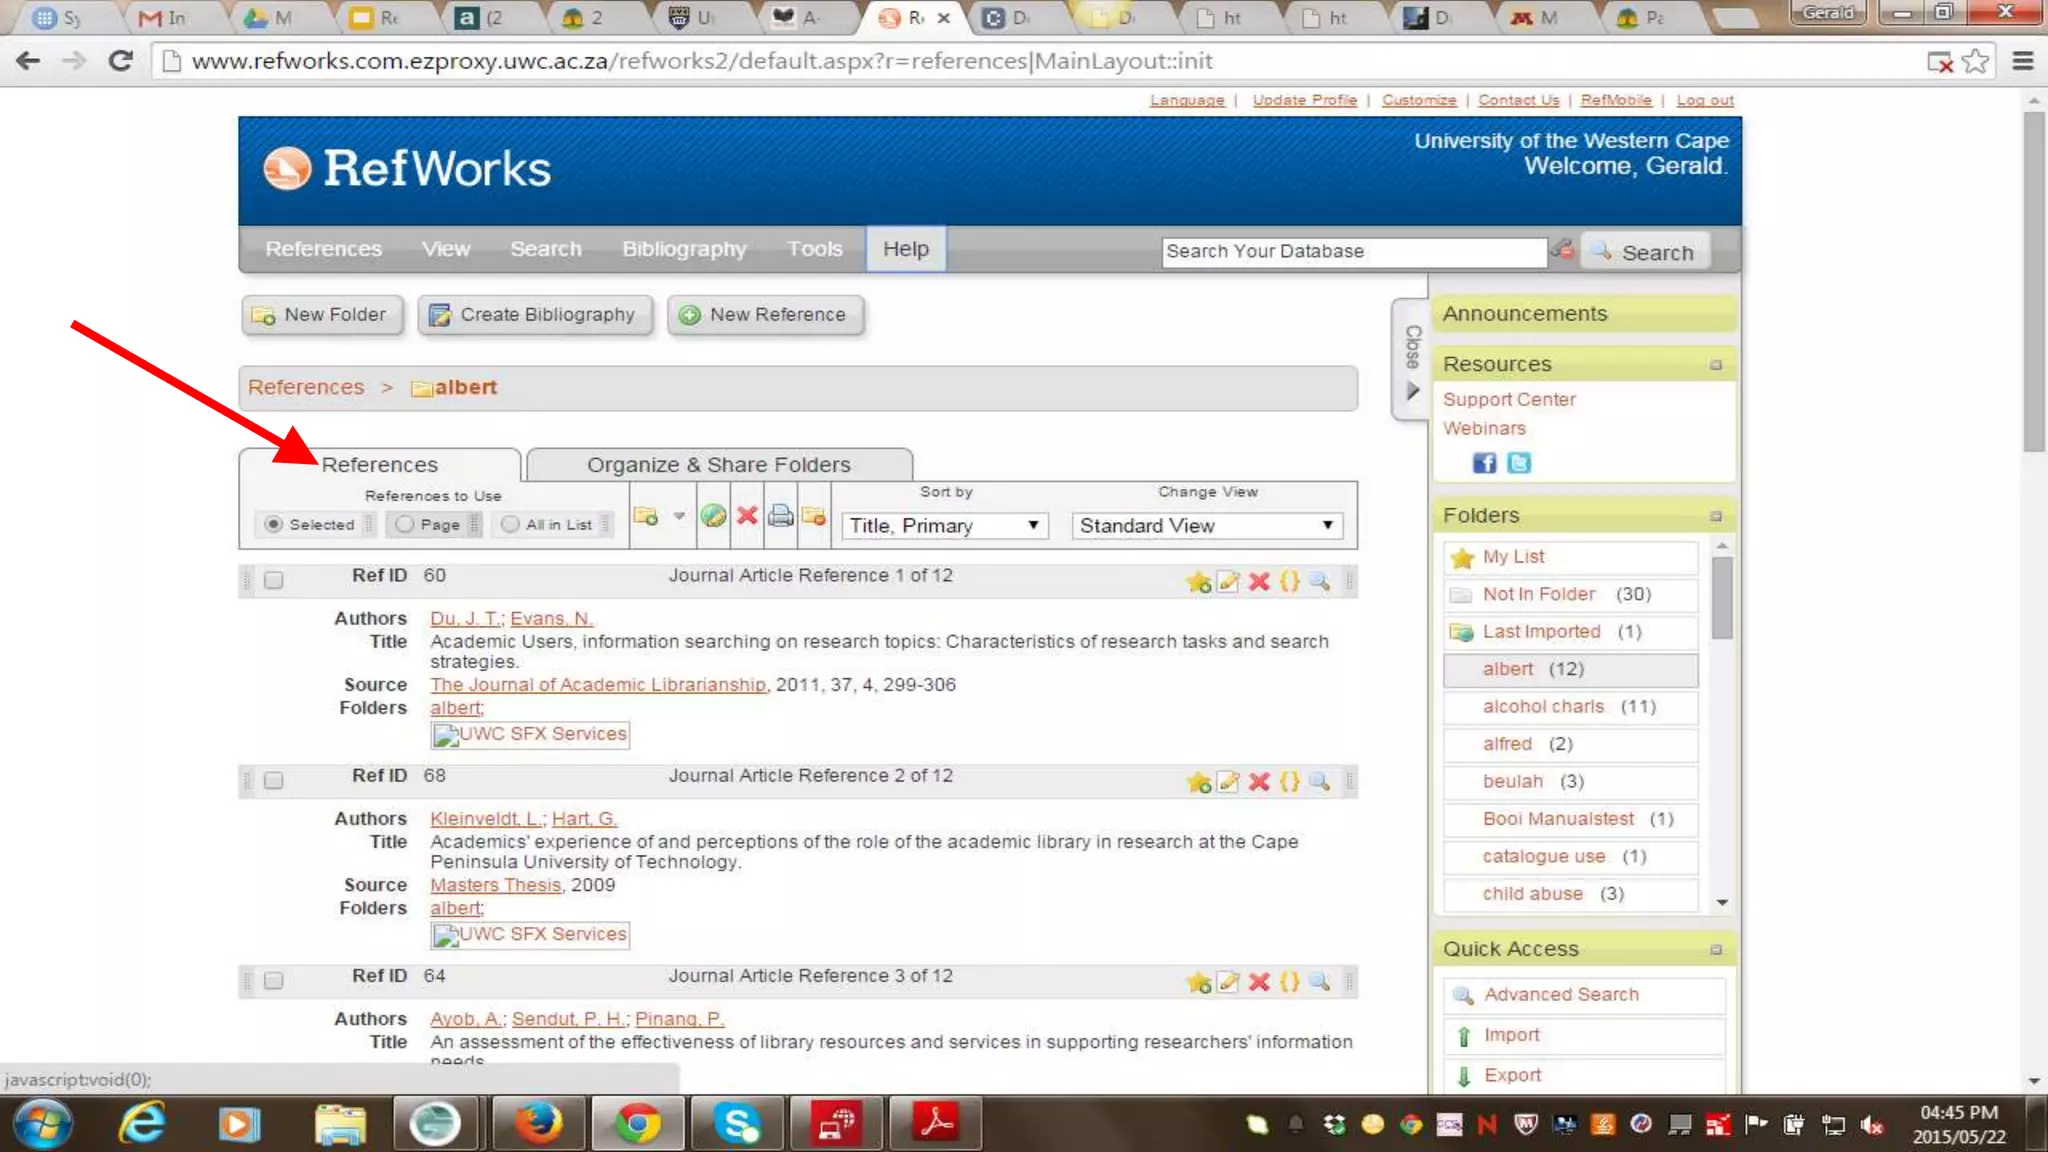Click remove-from-folder icon in toolbar

tap(814, 516)
